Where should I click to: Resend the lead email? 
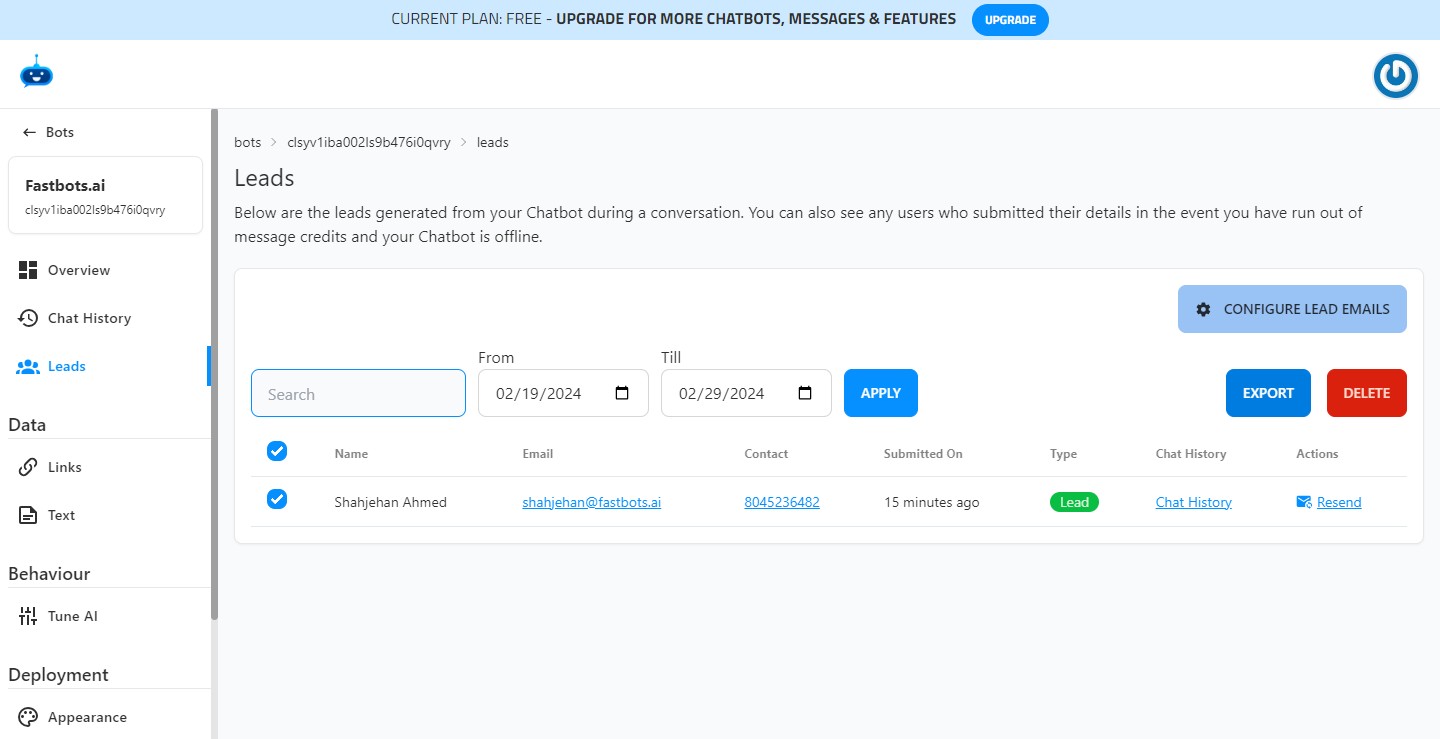(1339, 502)
